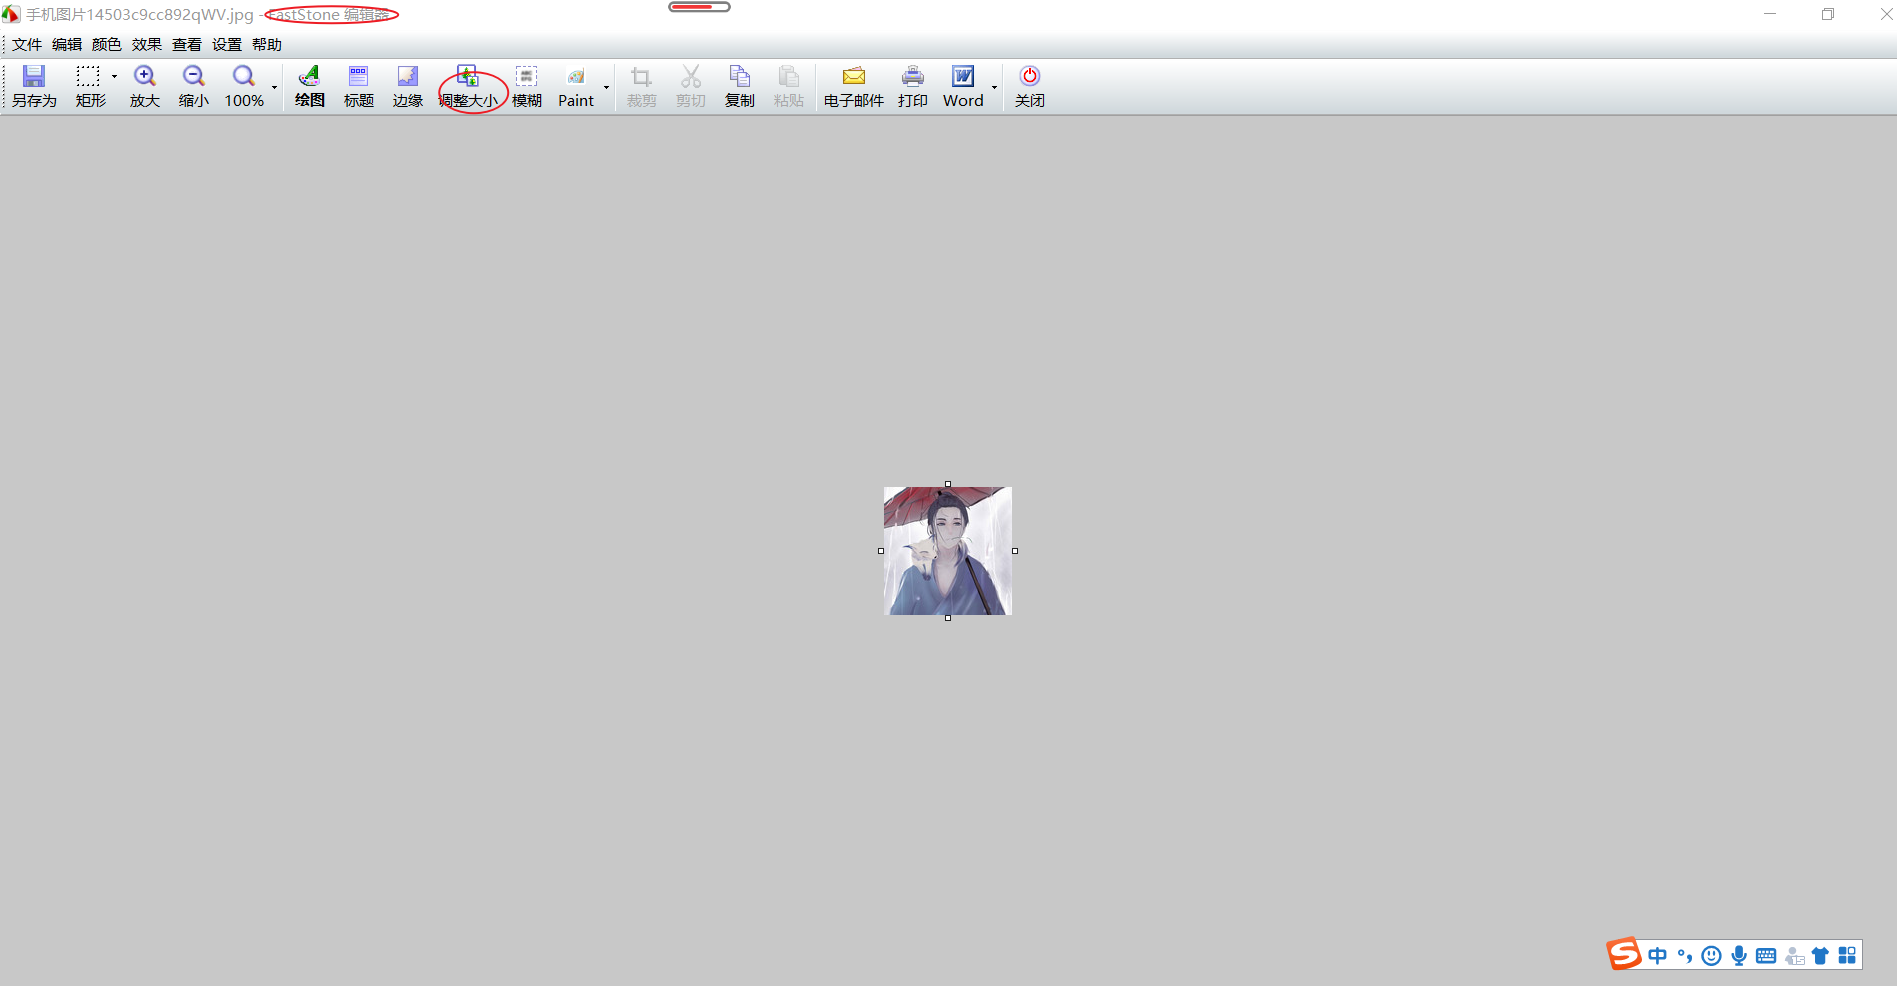This screenshot has height=986, width=1897.
Task: Click the restore window button
Action: click(1828, 14)
